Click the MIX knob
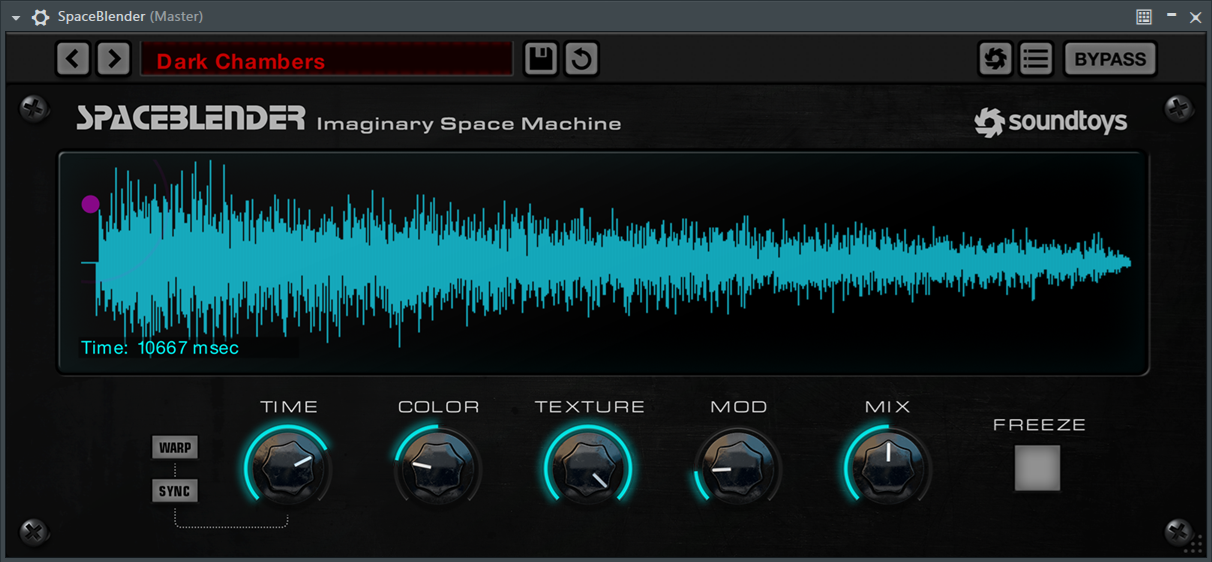Image resolution: width=1212 pixels, height=562 pixels. [888, 467]
